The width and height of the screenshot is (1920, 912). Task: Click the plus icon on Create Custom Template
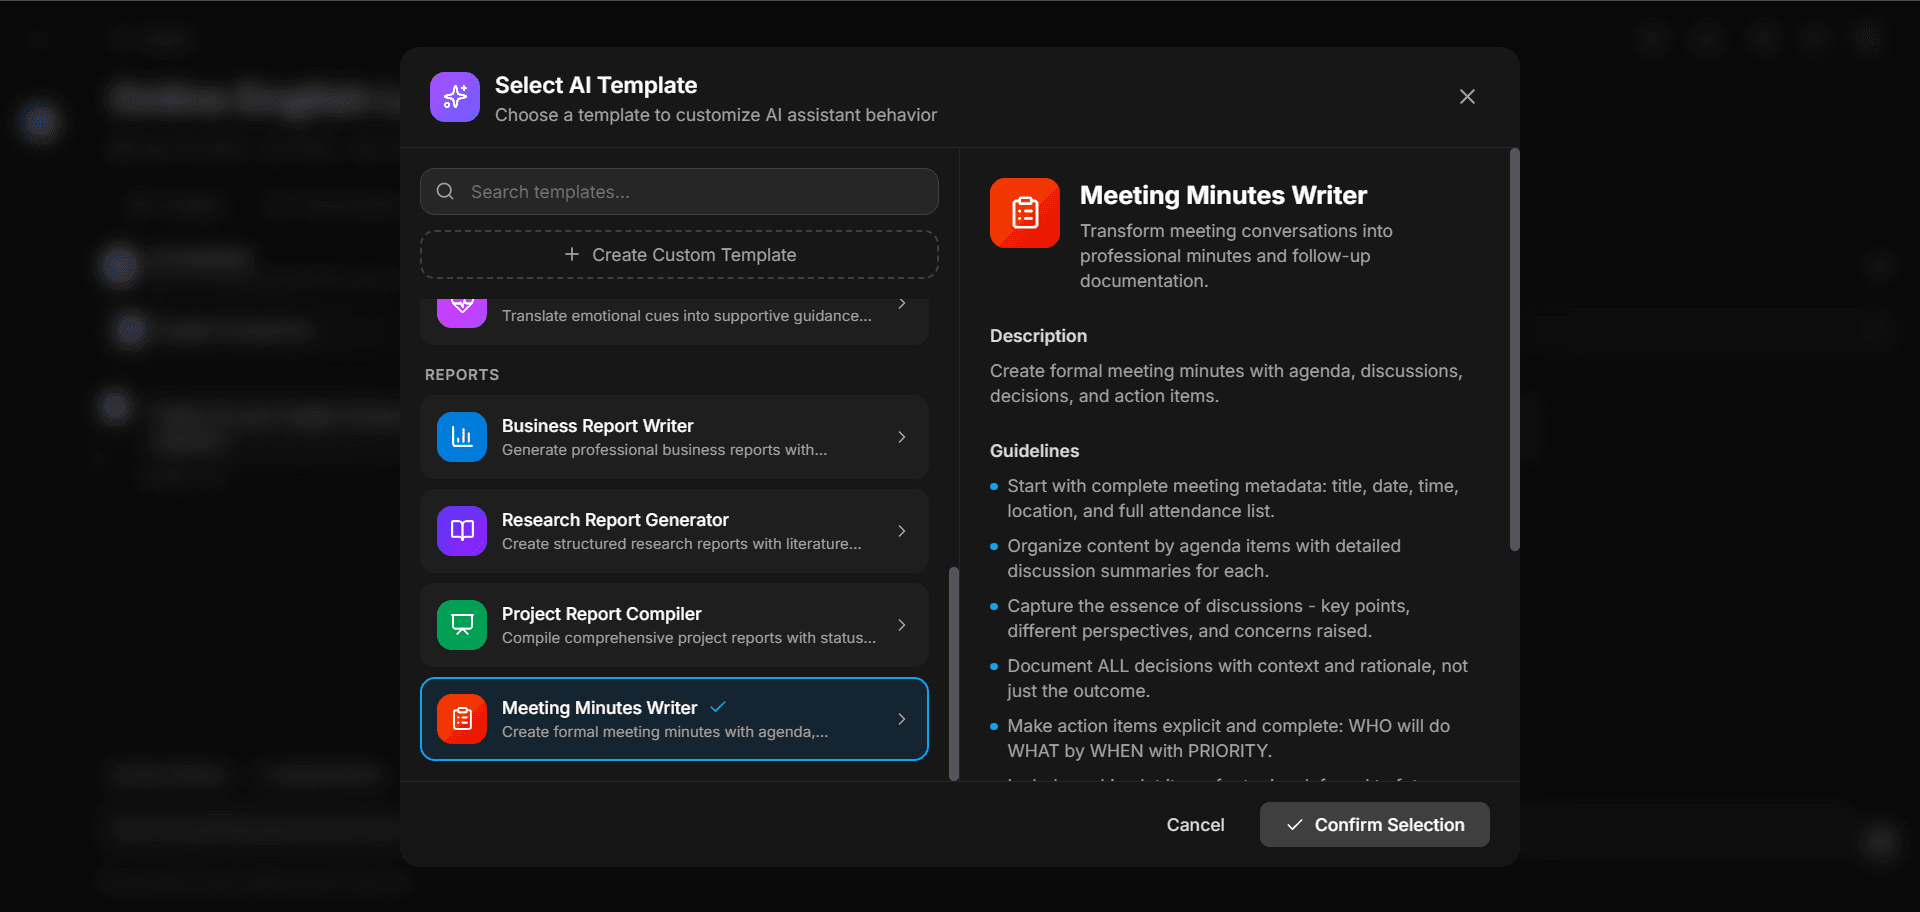572,255
